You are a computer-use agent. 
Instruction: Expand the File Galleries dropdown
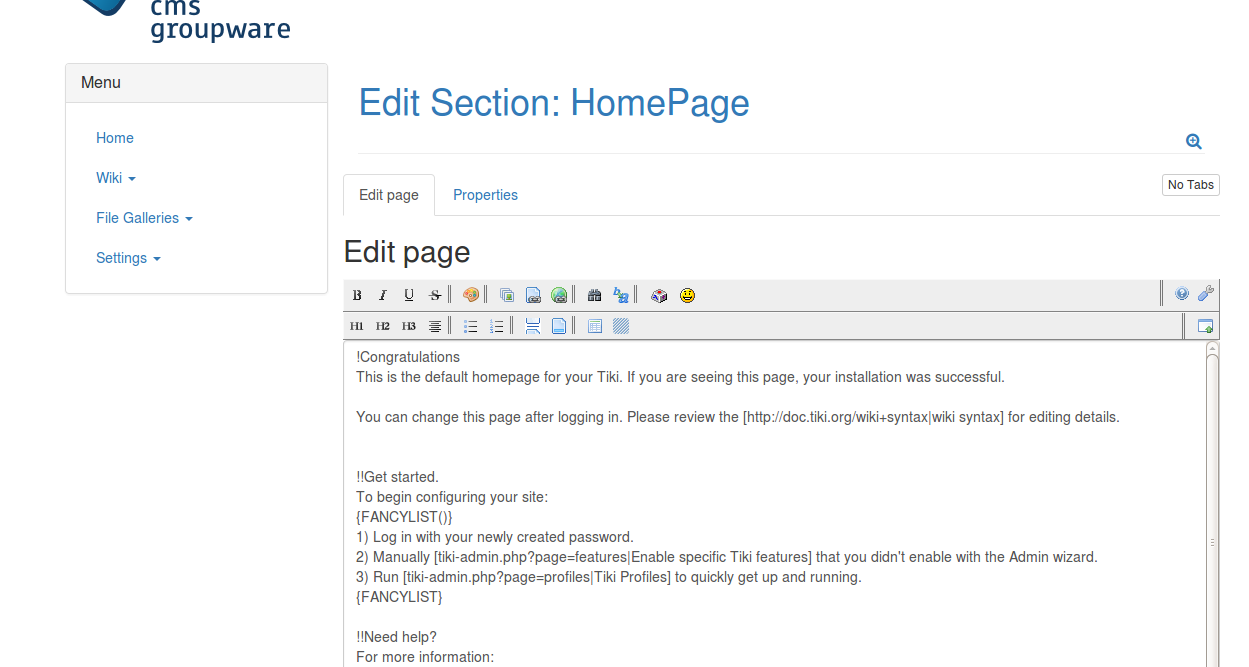(x=144, y=218)
